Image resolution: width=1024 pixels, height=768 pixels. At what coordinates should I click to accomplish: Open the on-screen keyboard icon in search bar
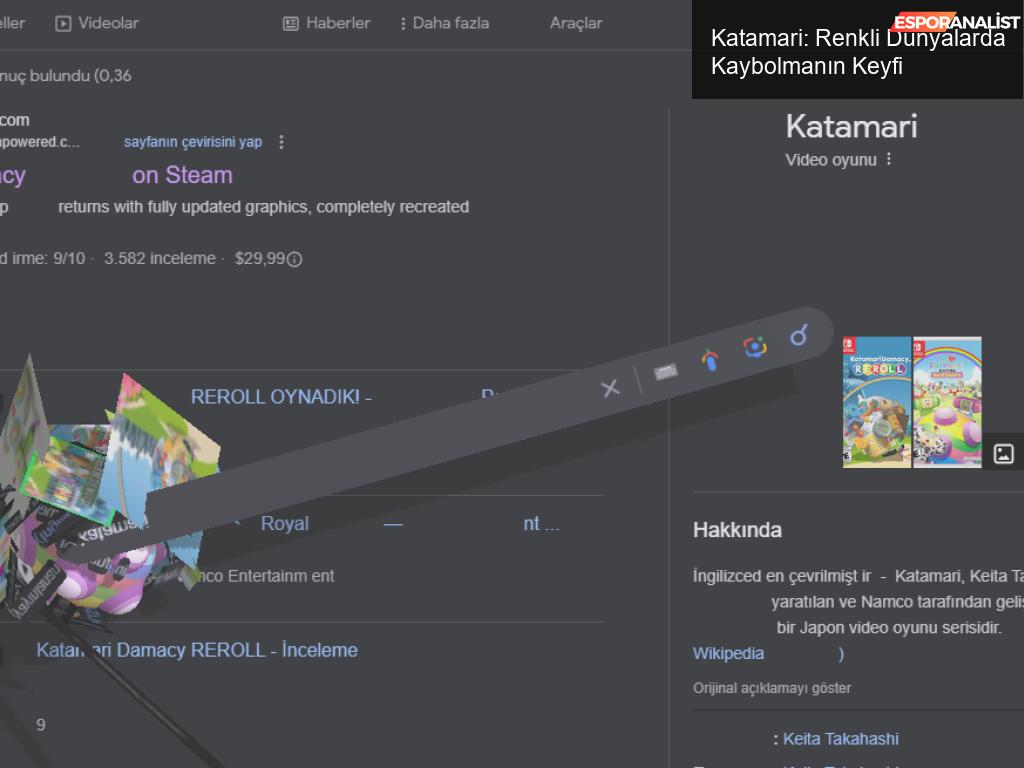tap(666, 372)
